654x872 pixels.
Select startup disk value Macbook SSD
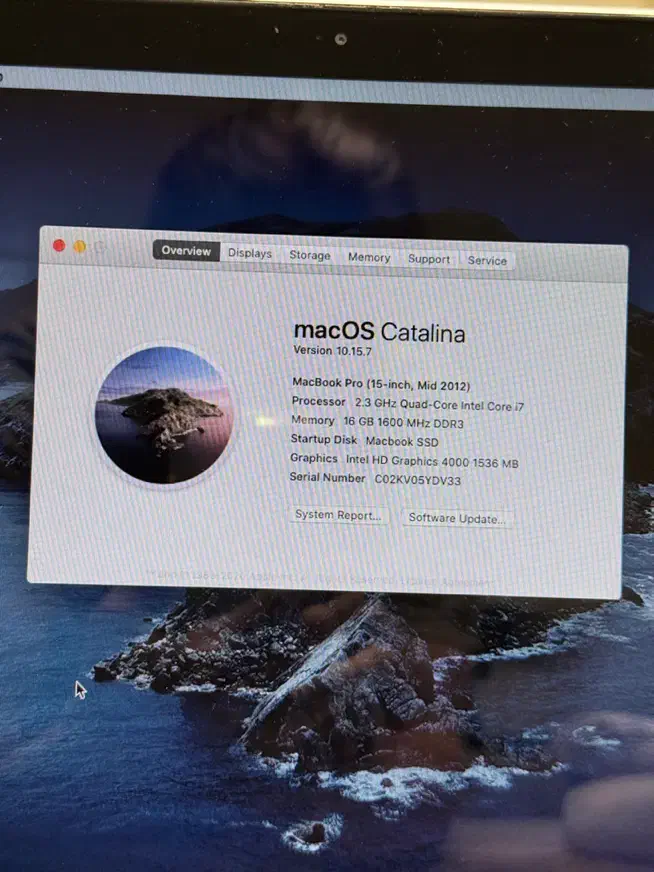coord(402,442)
